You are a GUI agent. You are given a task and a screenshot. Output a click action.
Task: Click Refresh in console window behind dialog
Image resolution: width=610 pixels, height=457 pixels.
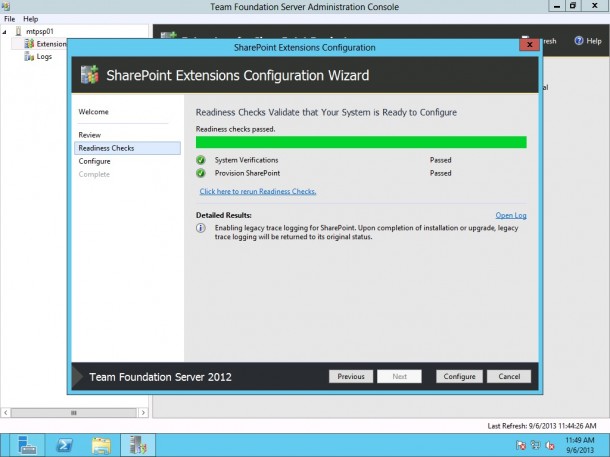550,41
